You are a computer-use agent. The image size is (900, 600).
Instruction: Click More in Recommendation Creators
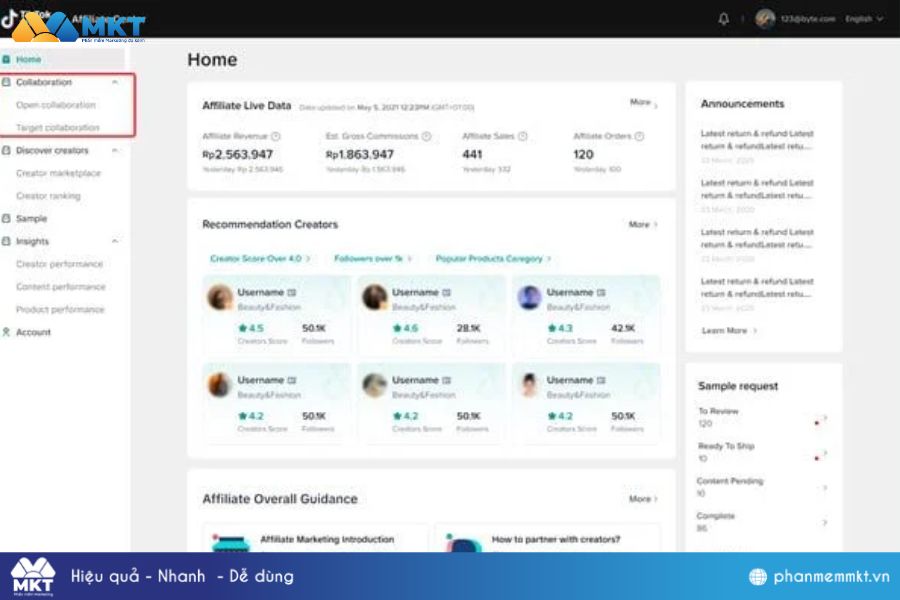point(643,224)
